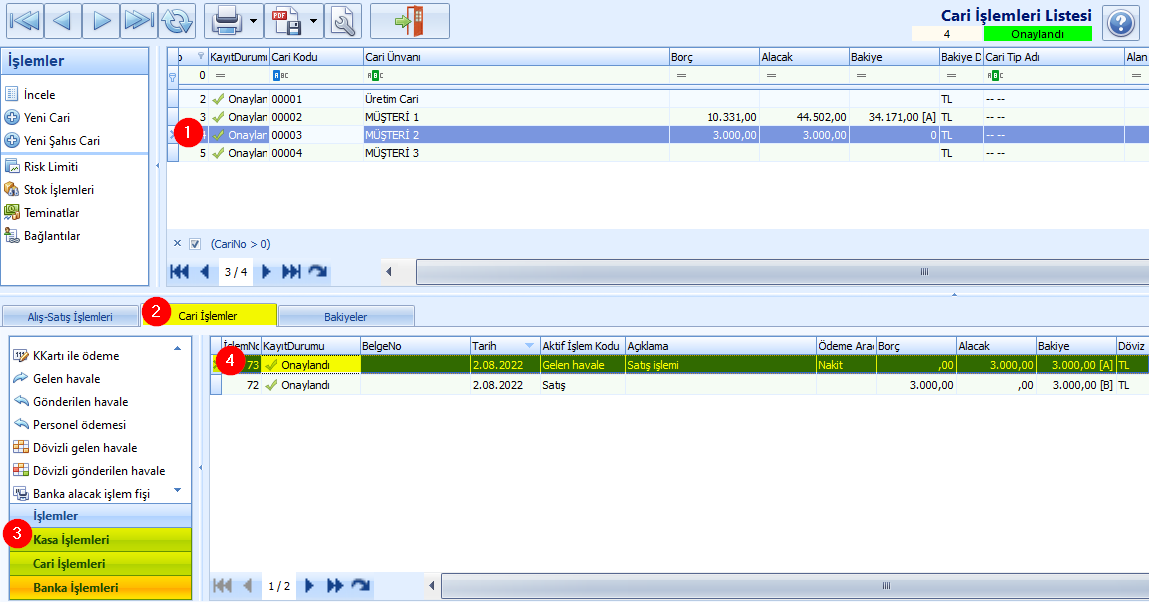Image resolution: width=1149 pixels, height=602 pixels.
Task: Open the İşlemler group header in lower panel
Action: point(100,516)
